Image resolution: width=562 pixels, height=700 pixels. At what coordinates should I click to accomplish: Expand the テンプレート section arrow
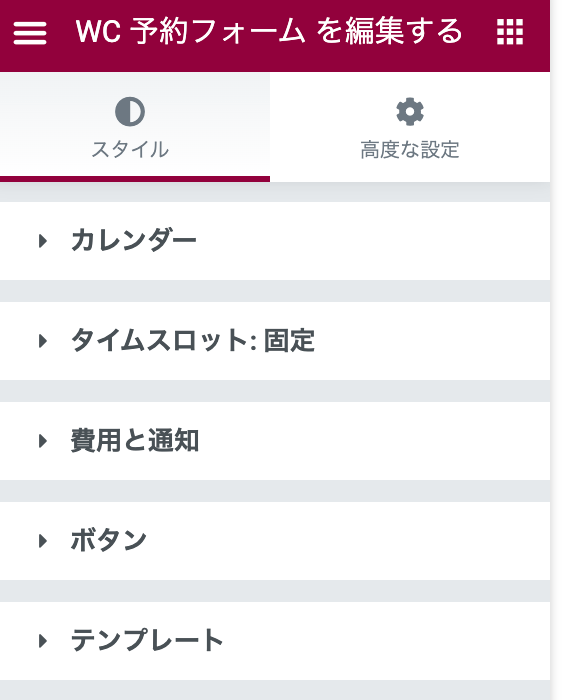pos(43,641)
